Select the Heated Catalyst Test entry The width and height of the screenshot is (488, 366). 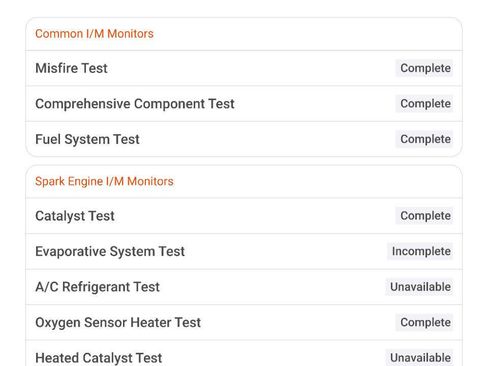(244, 353)
